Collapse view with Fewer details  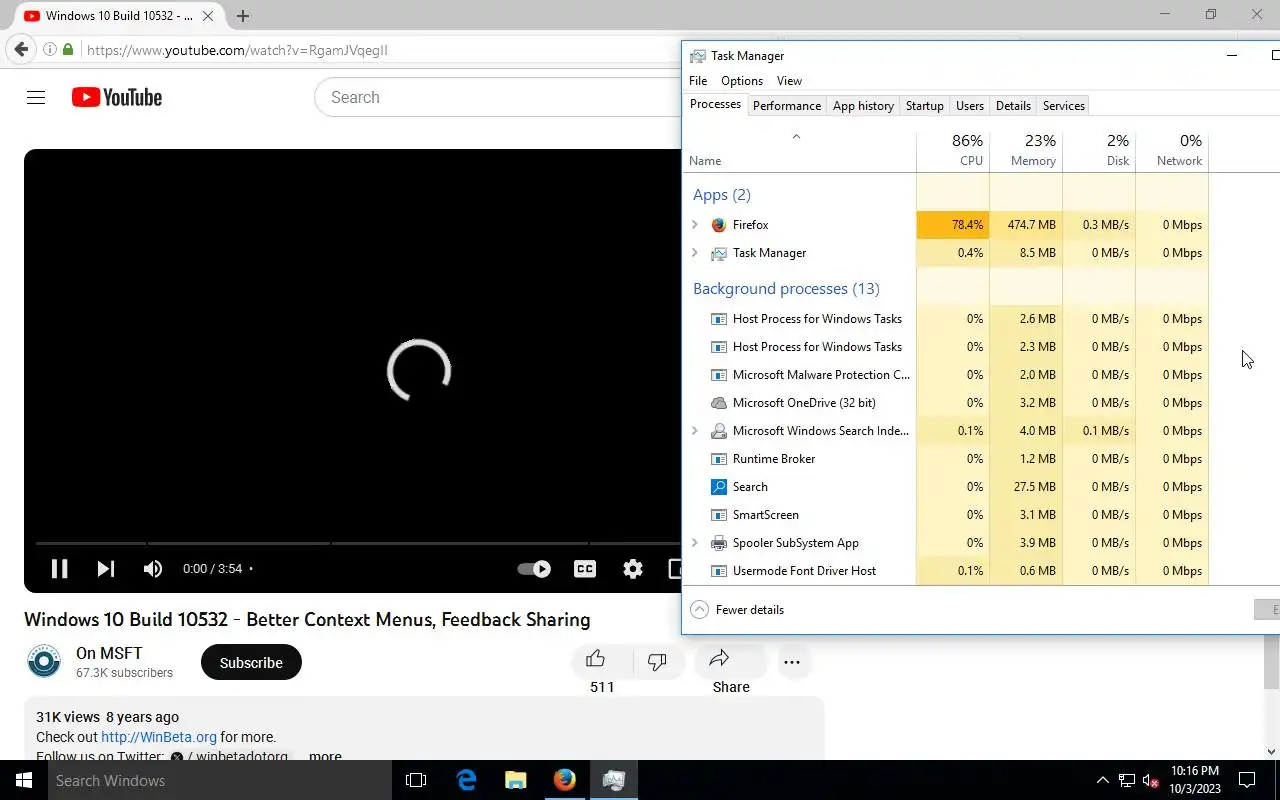[x=738, y=610]
